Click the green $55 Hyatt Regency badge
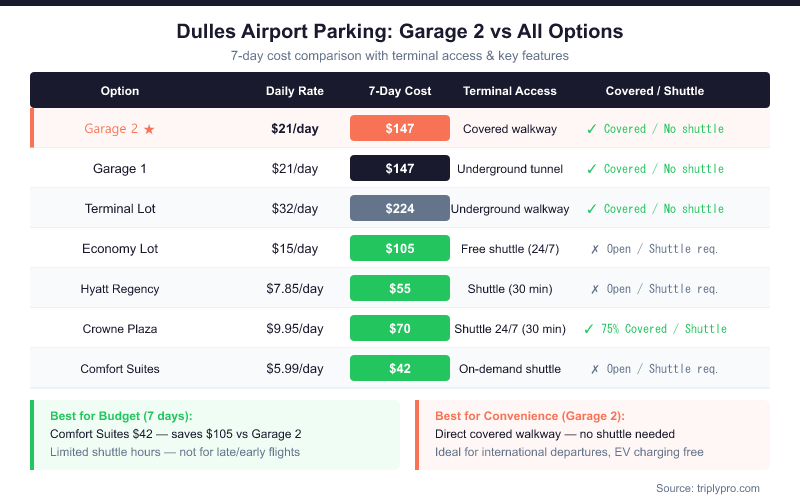This screenshot has width=800, height=500. 400,289
